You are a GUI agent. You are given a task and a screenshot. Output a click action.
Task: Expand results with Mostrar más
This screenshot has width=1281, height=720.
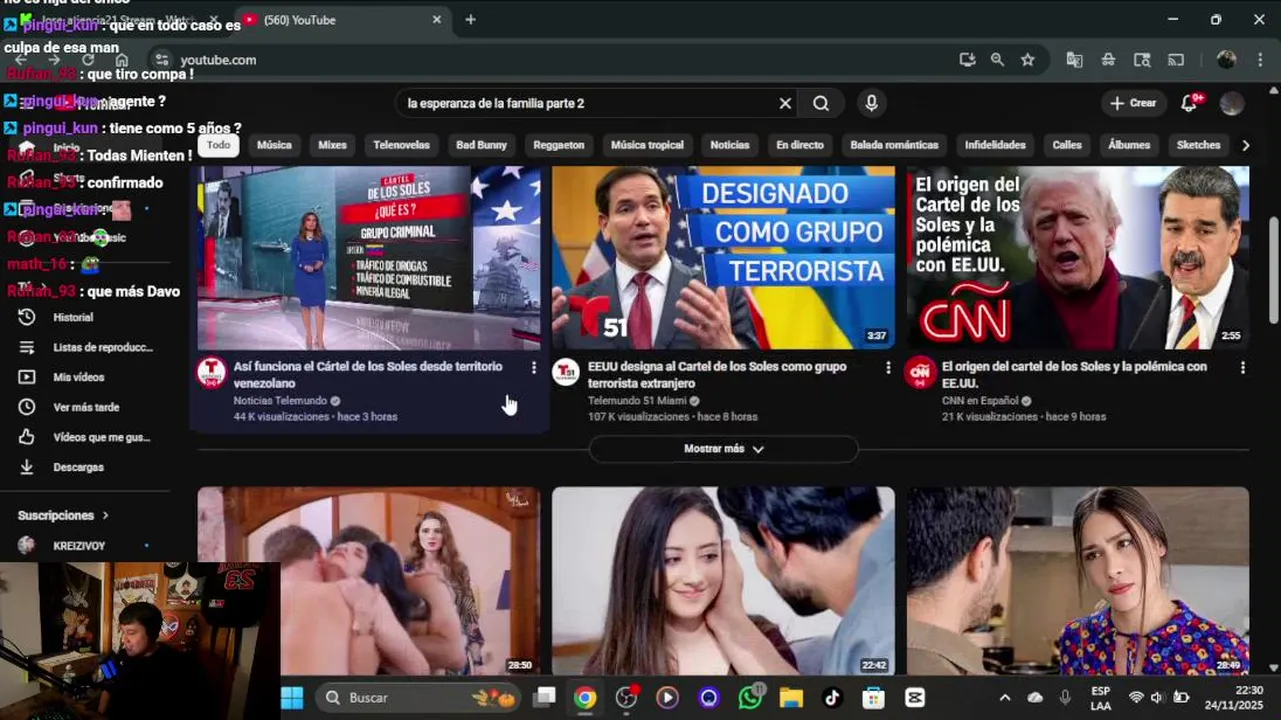[723, 449]
